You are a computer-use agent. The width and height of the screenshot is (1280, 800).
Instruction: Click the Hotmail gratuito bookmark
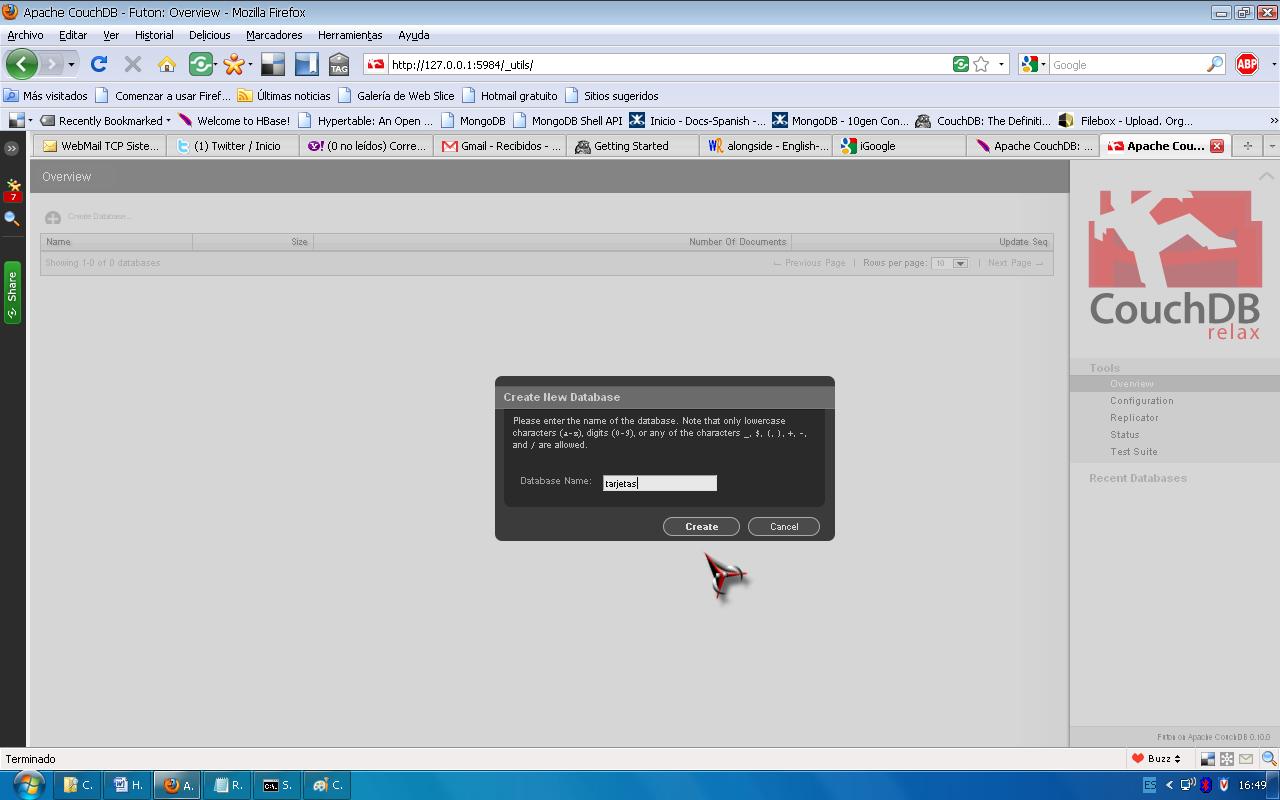tap(509, 96)
